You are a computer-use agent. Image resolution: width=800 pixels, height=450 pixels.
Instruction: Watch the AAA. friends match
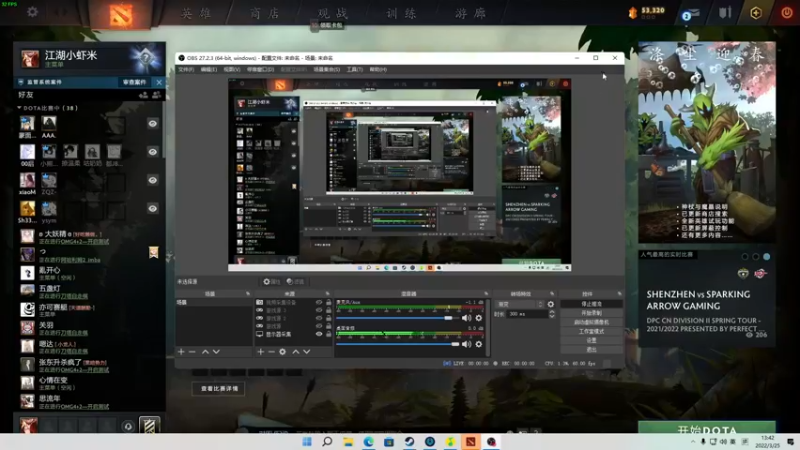pos(153,123)
